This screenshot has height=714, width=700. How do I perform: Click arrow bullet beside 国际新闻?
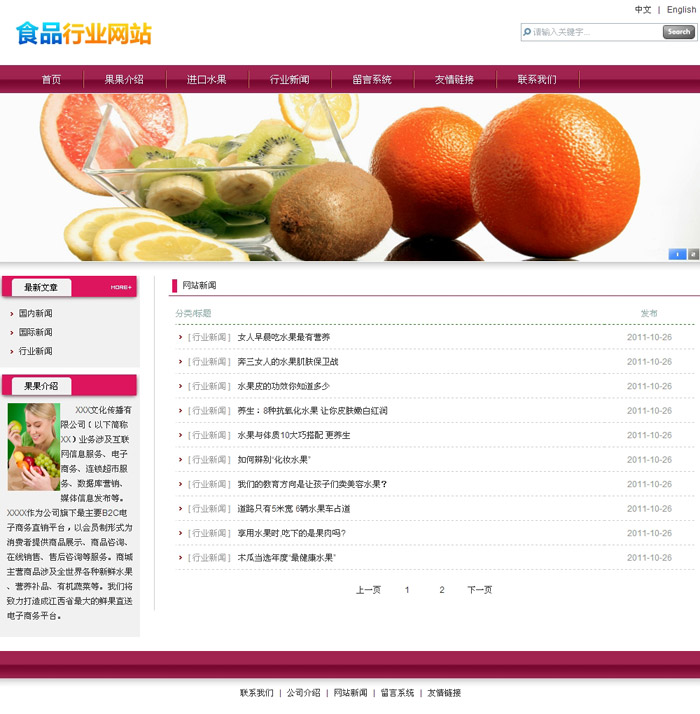11,333
